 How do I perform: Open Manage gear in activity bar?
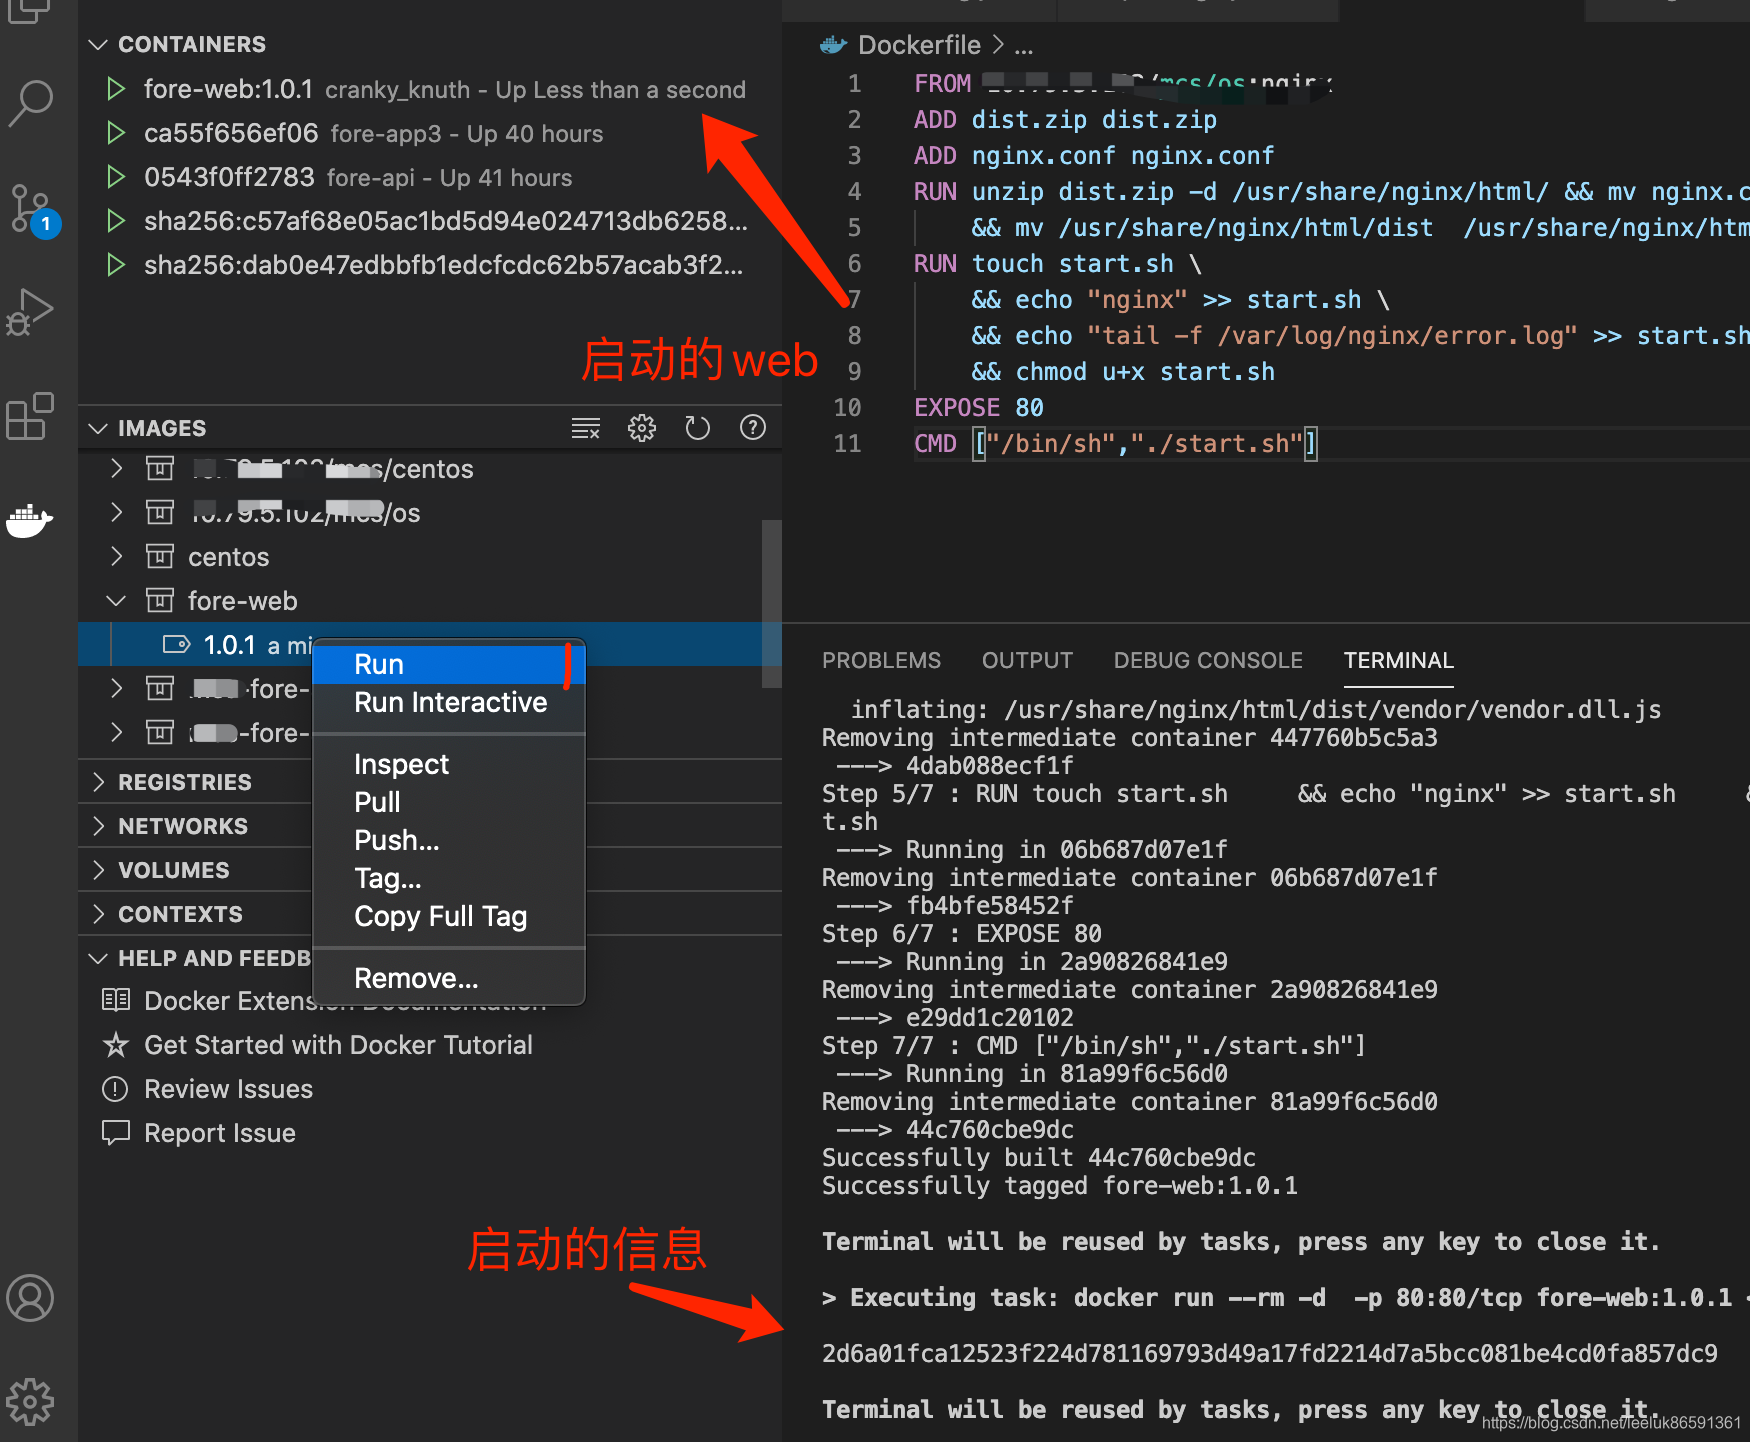click(x=30, y=1402)
